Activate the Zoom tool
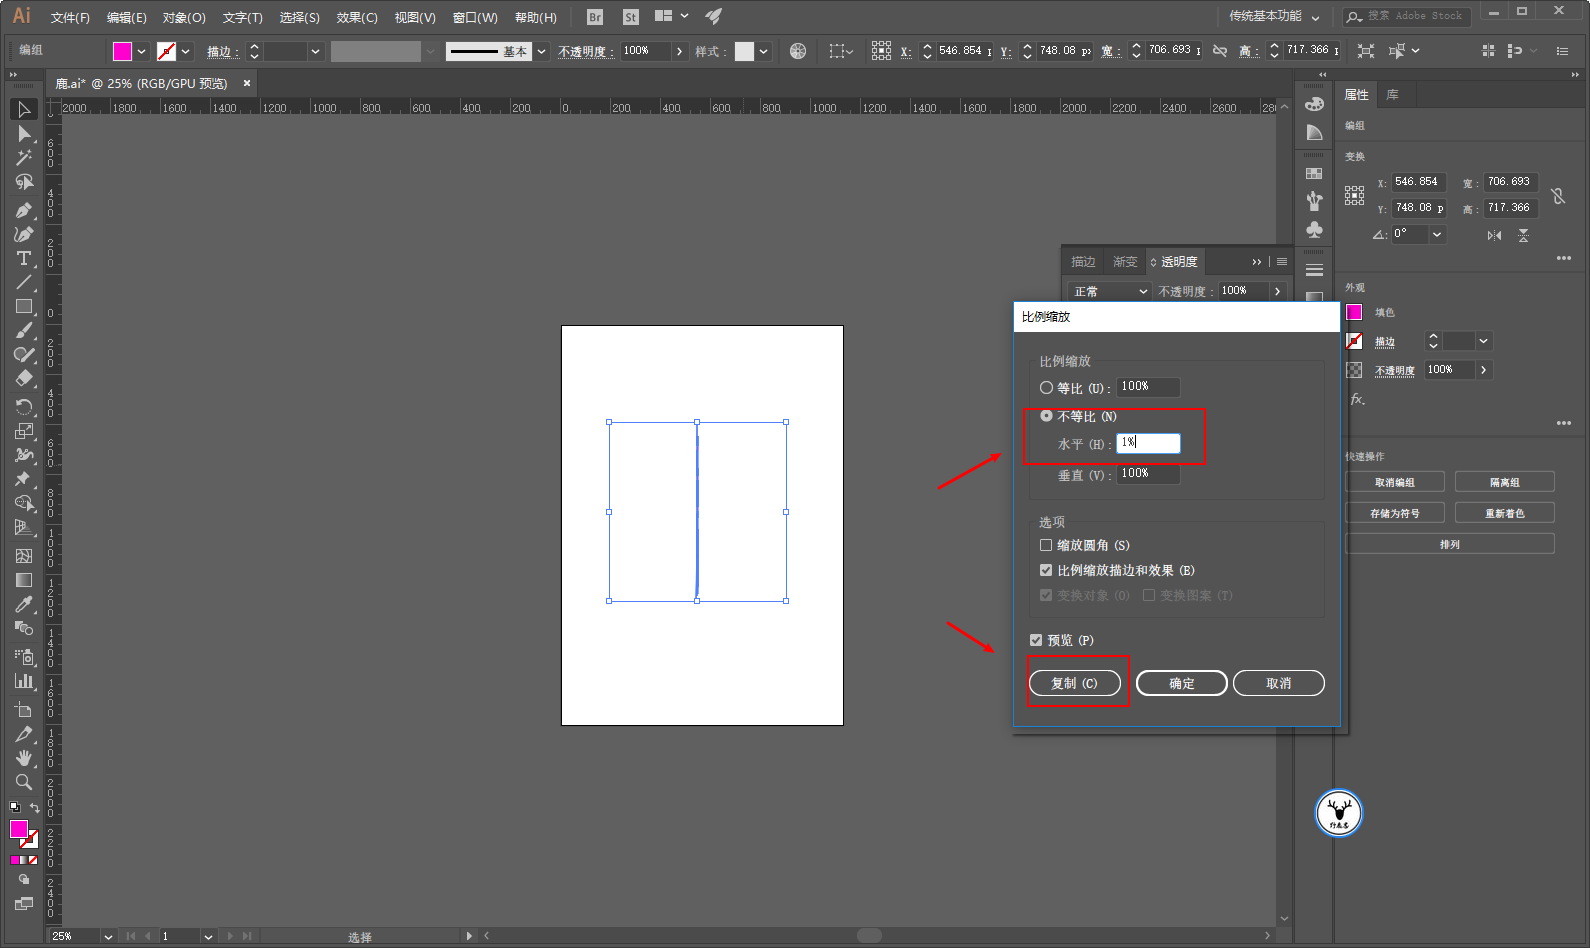 click(24, 782)
